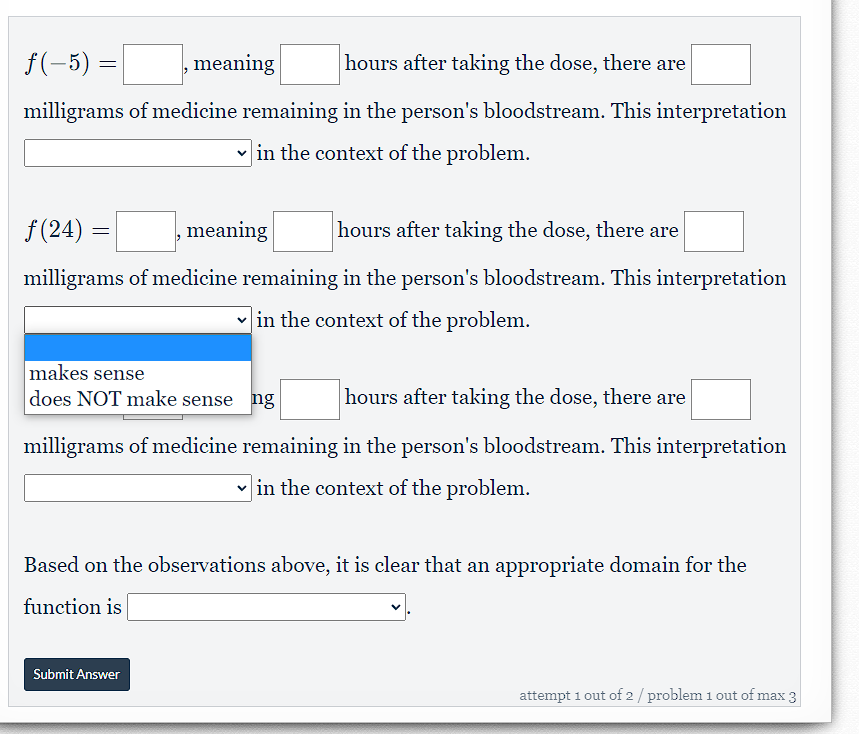Click the hours input box in the f(24) row

click(x=303, y=232)
